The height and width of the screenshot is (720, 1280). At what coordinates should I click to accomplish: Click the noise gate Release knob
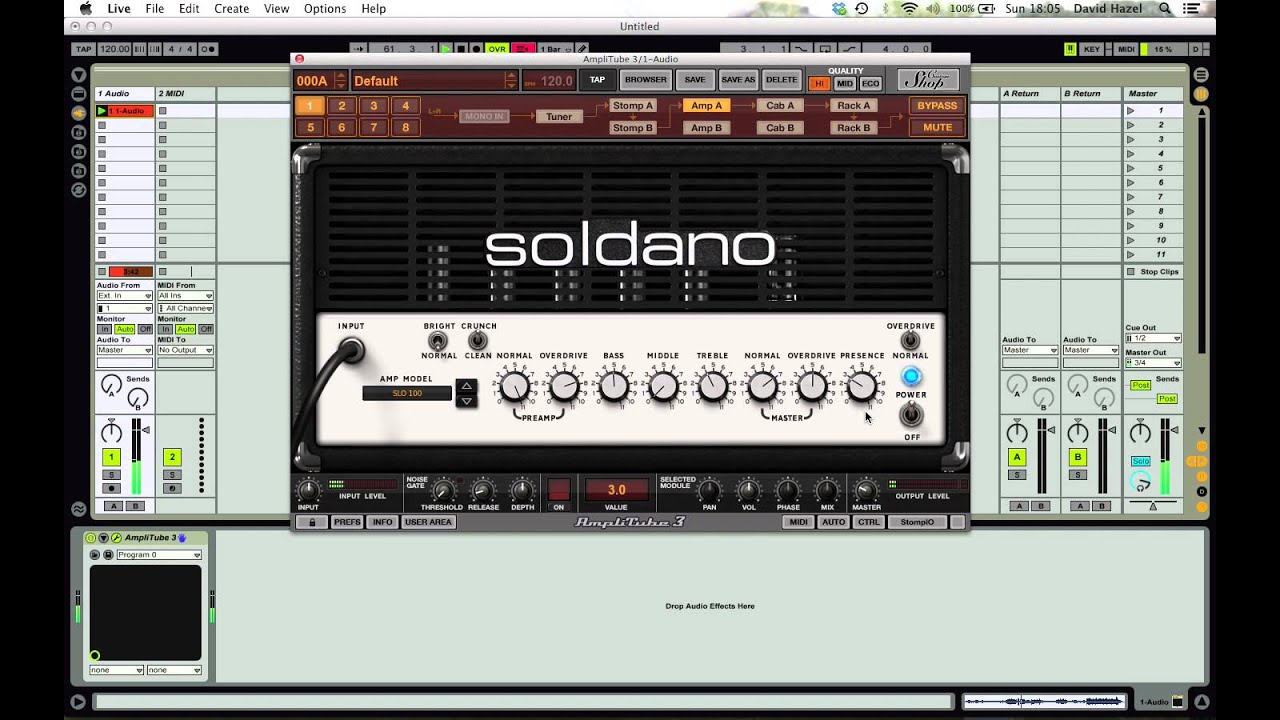coord(483,491)
